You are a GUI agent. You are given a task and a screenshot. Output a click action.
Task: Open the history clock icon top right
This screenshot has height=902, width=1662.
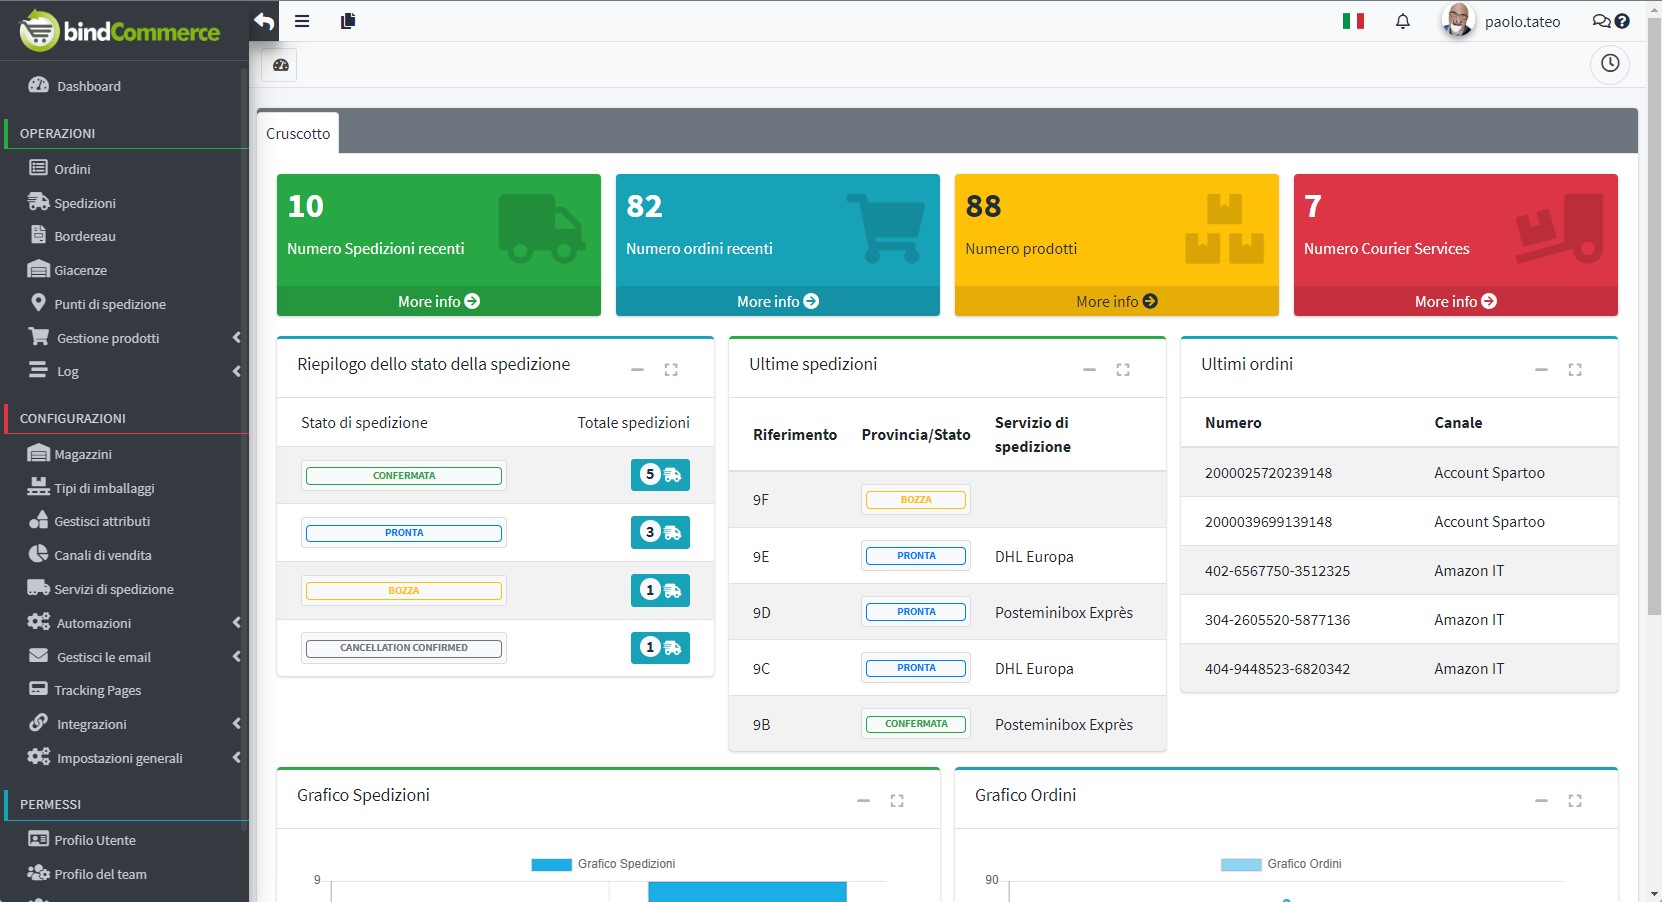tap(1609, 65)
